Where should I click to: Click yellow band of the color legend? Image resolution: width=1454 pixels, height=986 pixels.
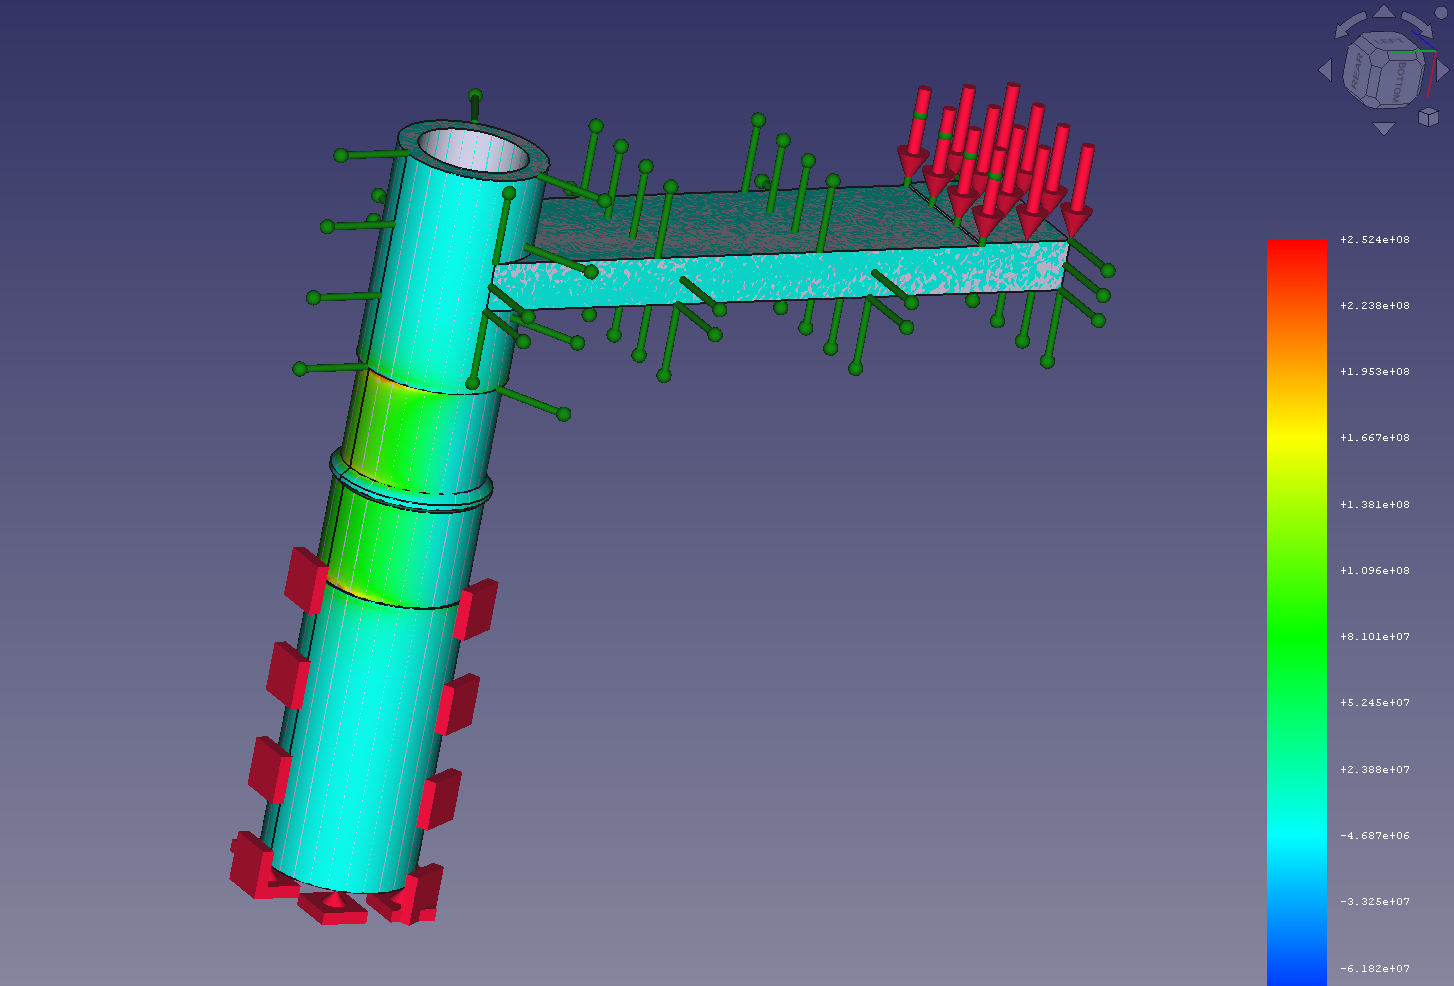point(1297,437)
